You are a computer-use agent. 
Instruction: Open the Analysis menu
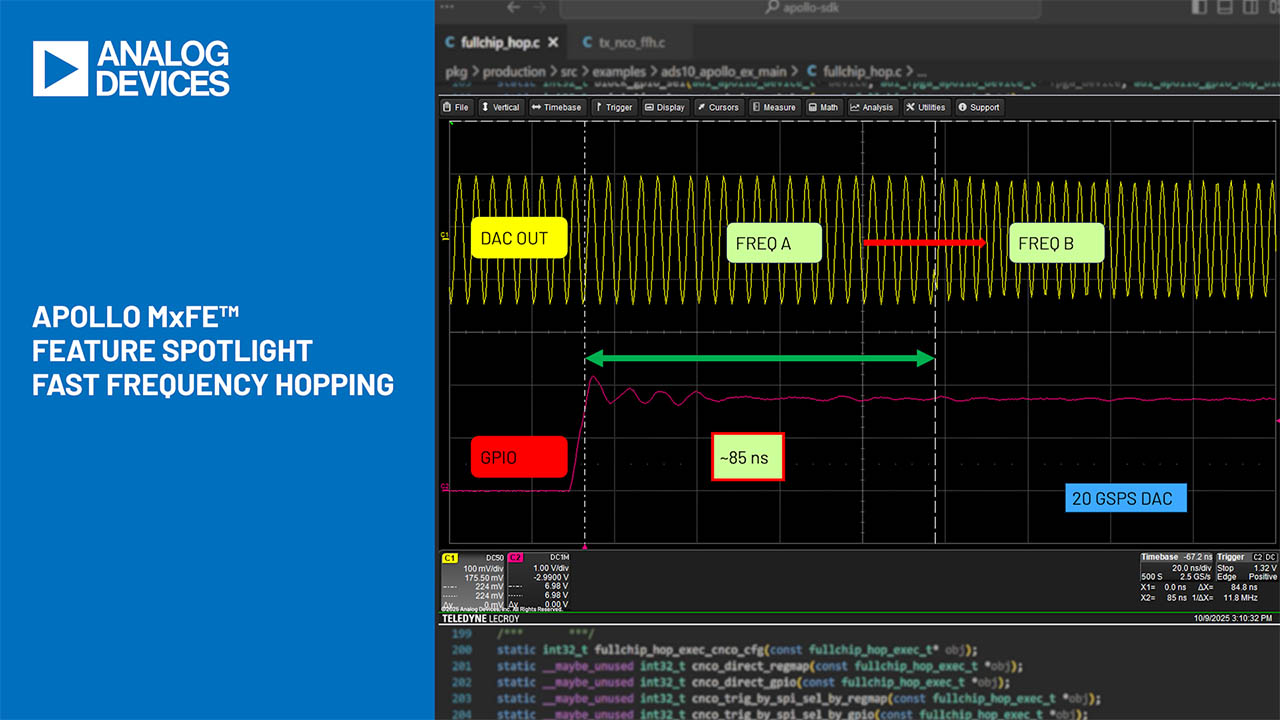coord(856,107)
